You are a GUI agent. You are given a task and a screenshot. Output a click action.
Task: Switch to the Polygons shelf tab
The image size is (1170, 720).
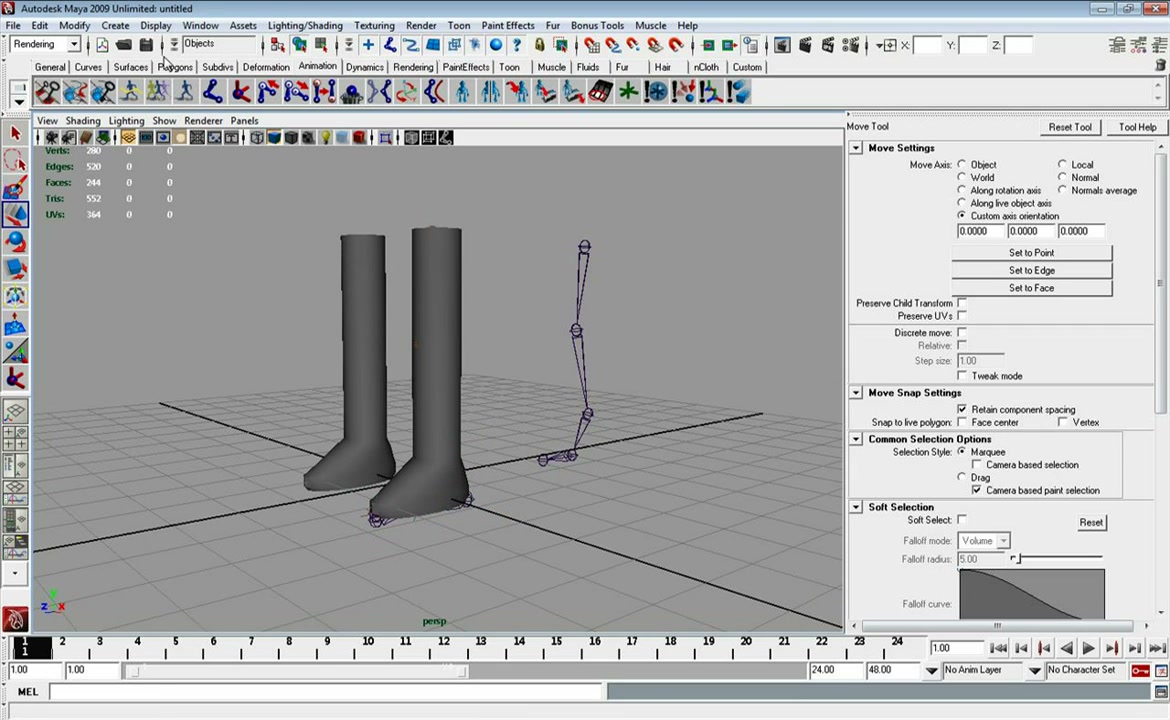pyautogui.click(x=175, y=67)
